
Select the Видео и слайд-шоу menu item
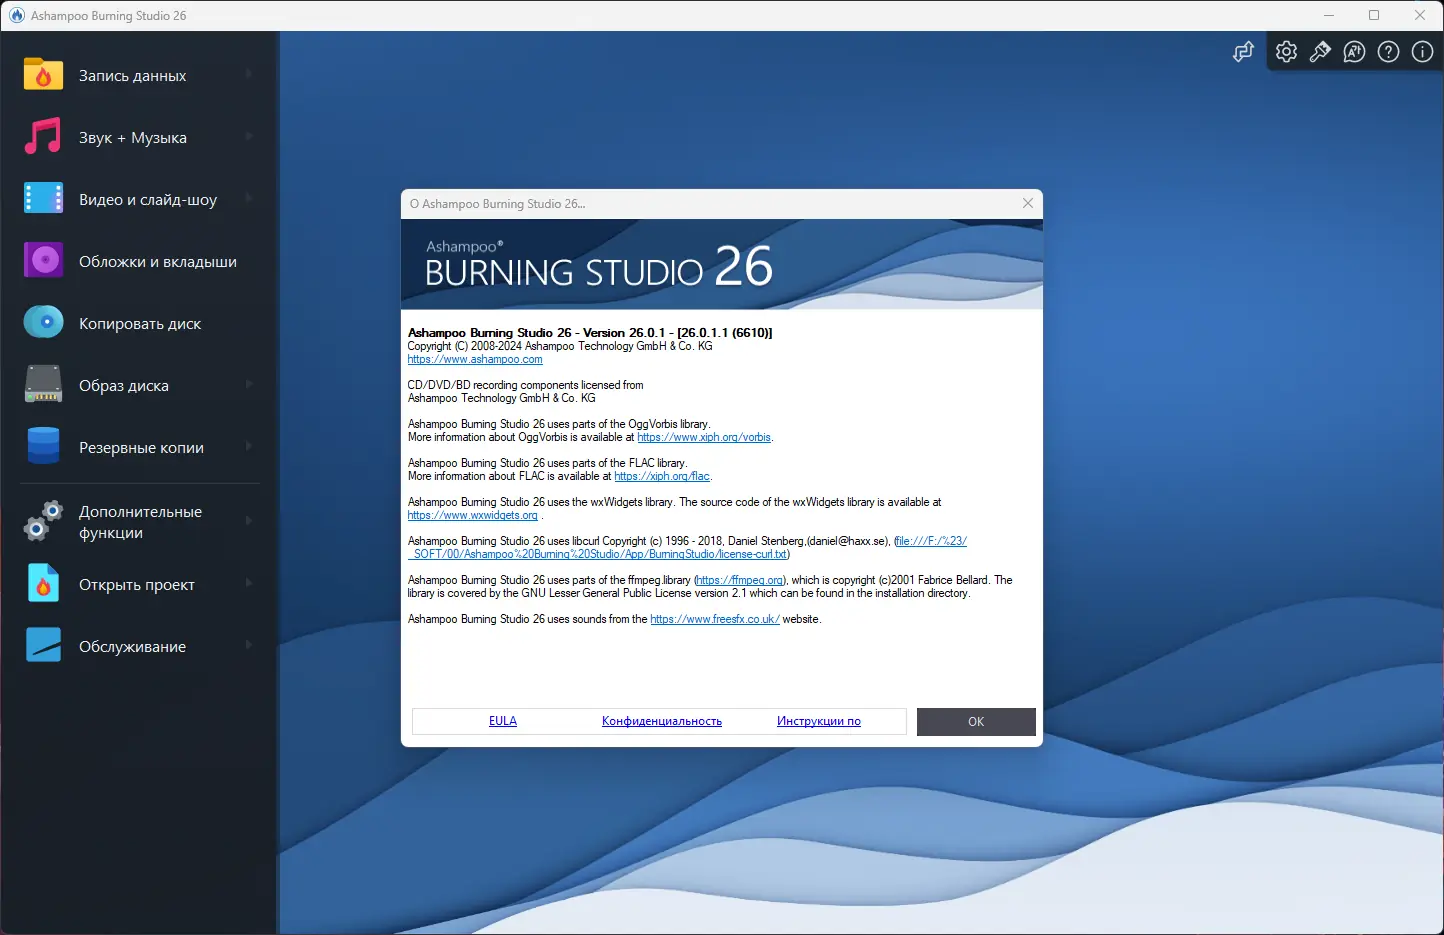[x=139, y=200]
